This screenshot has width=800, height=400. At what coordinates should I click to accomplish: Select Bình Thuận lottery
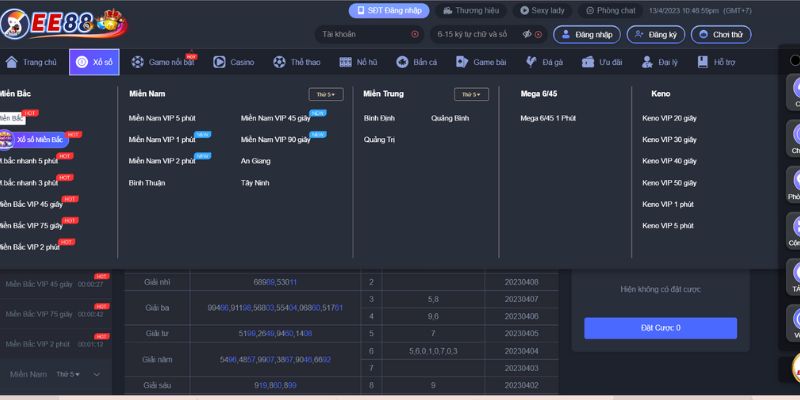[x=147, y=183]
